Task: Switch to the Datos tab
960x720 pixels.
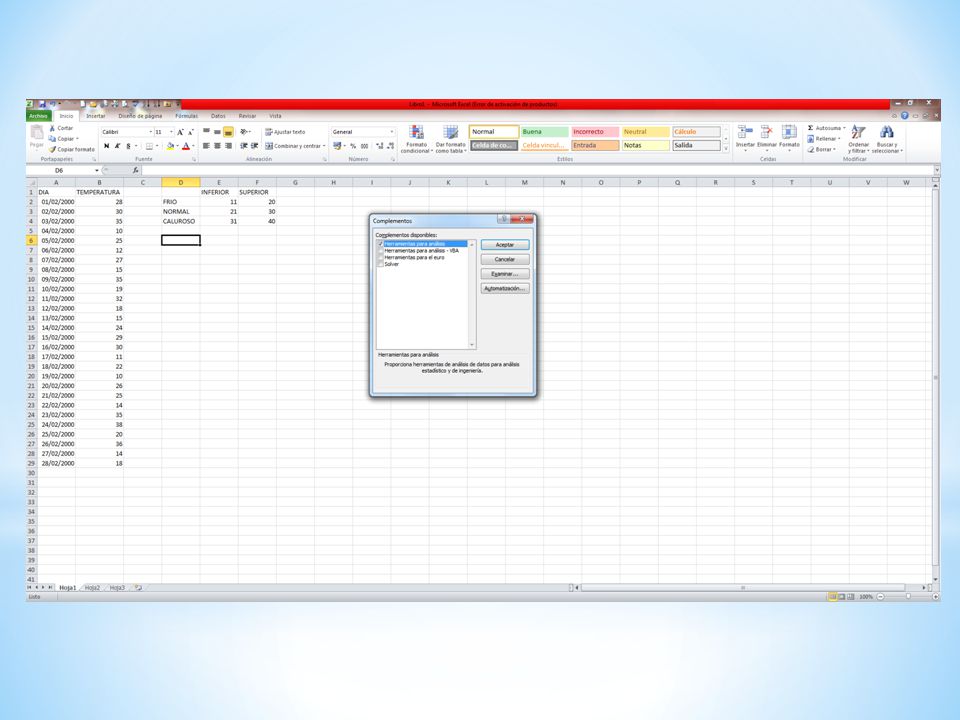Action: [218, 116]
